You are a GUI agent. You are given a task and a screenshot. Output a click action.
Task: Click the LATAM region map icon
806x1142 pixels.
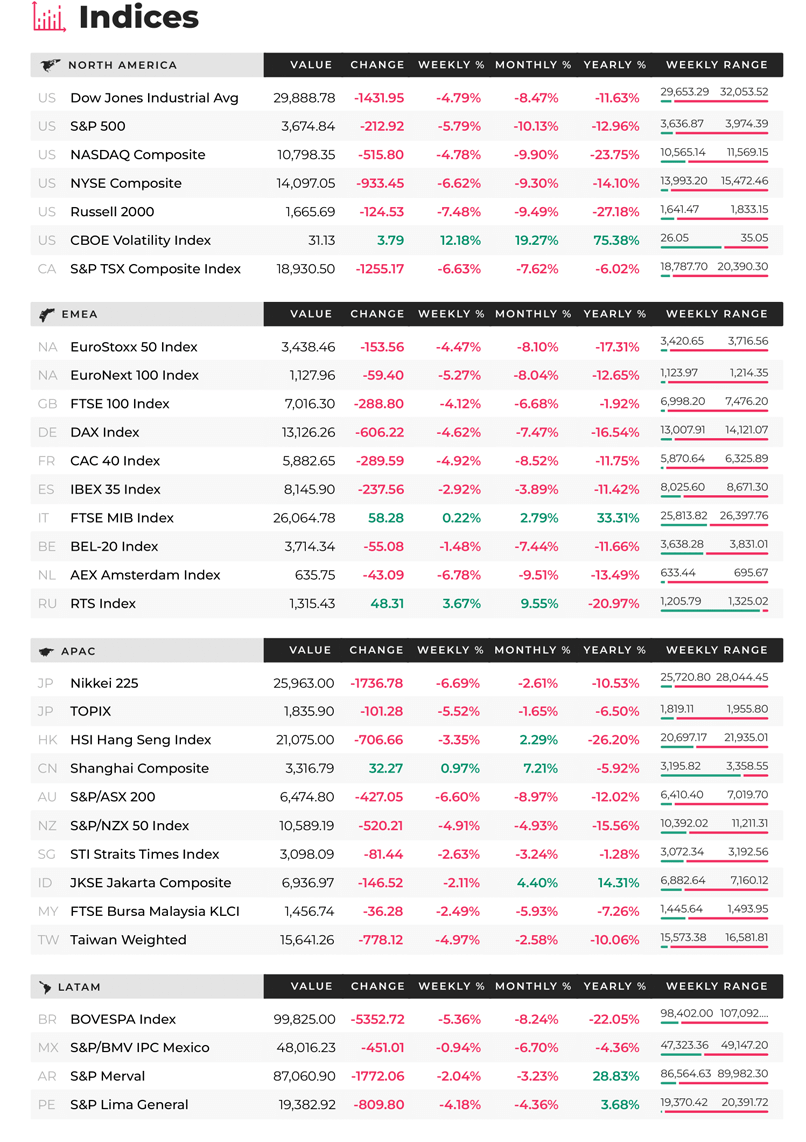[x=45, y=987]
